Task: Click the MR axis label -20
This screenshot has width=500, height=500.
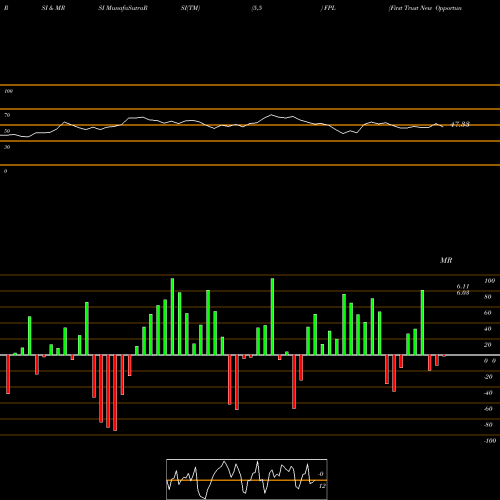Action: tap(488, 377)
